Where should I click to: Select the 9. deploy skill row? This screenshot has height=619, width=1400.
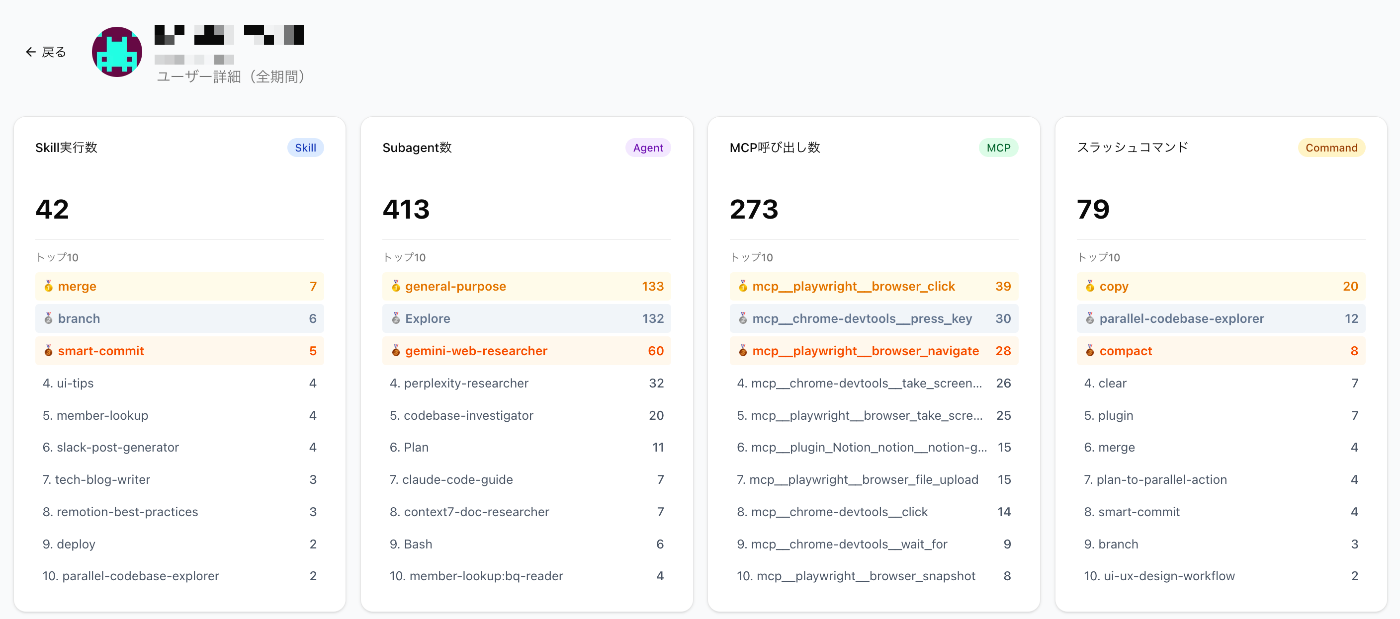click(179, 544)
